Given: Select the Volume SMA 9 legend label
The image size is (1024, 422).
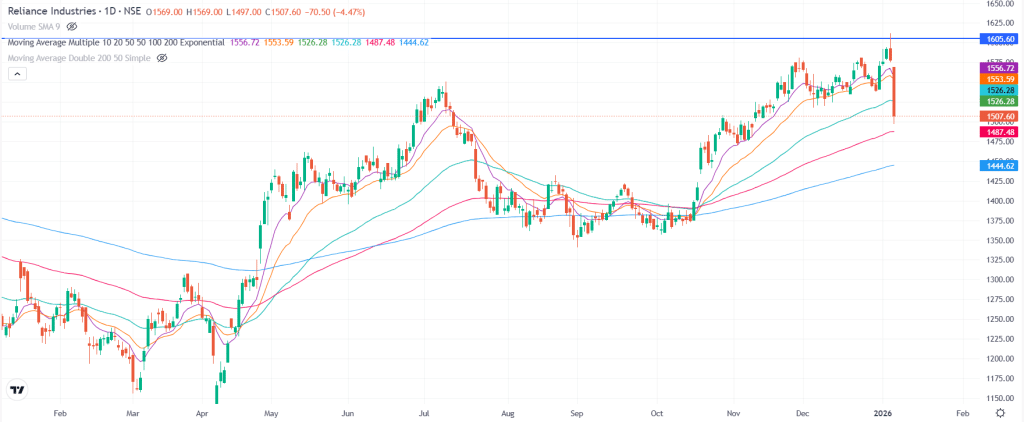Looking at the screenshot, I should click(x=33, y=27).
